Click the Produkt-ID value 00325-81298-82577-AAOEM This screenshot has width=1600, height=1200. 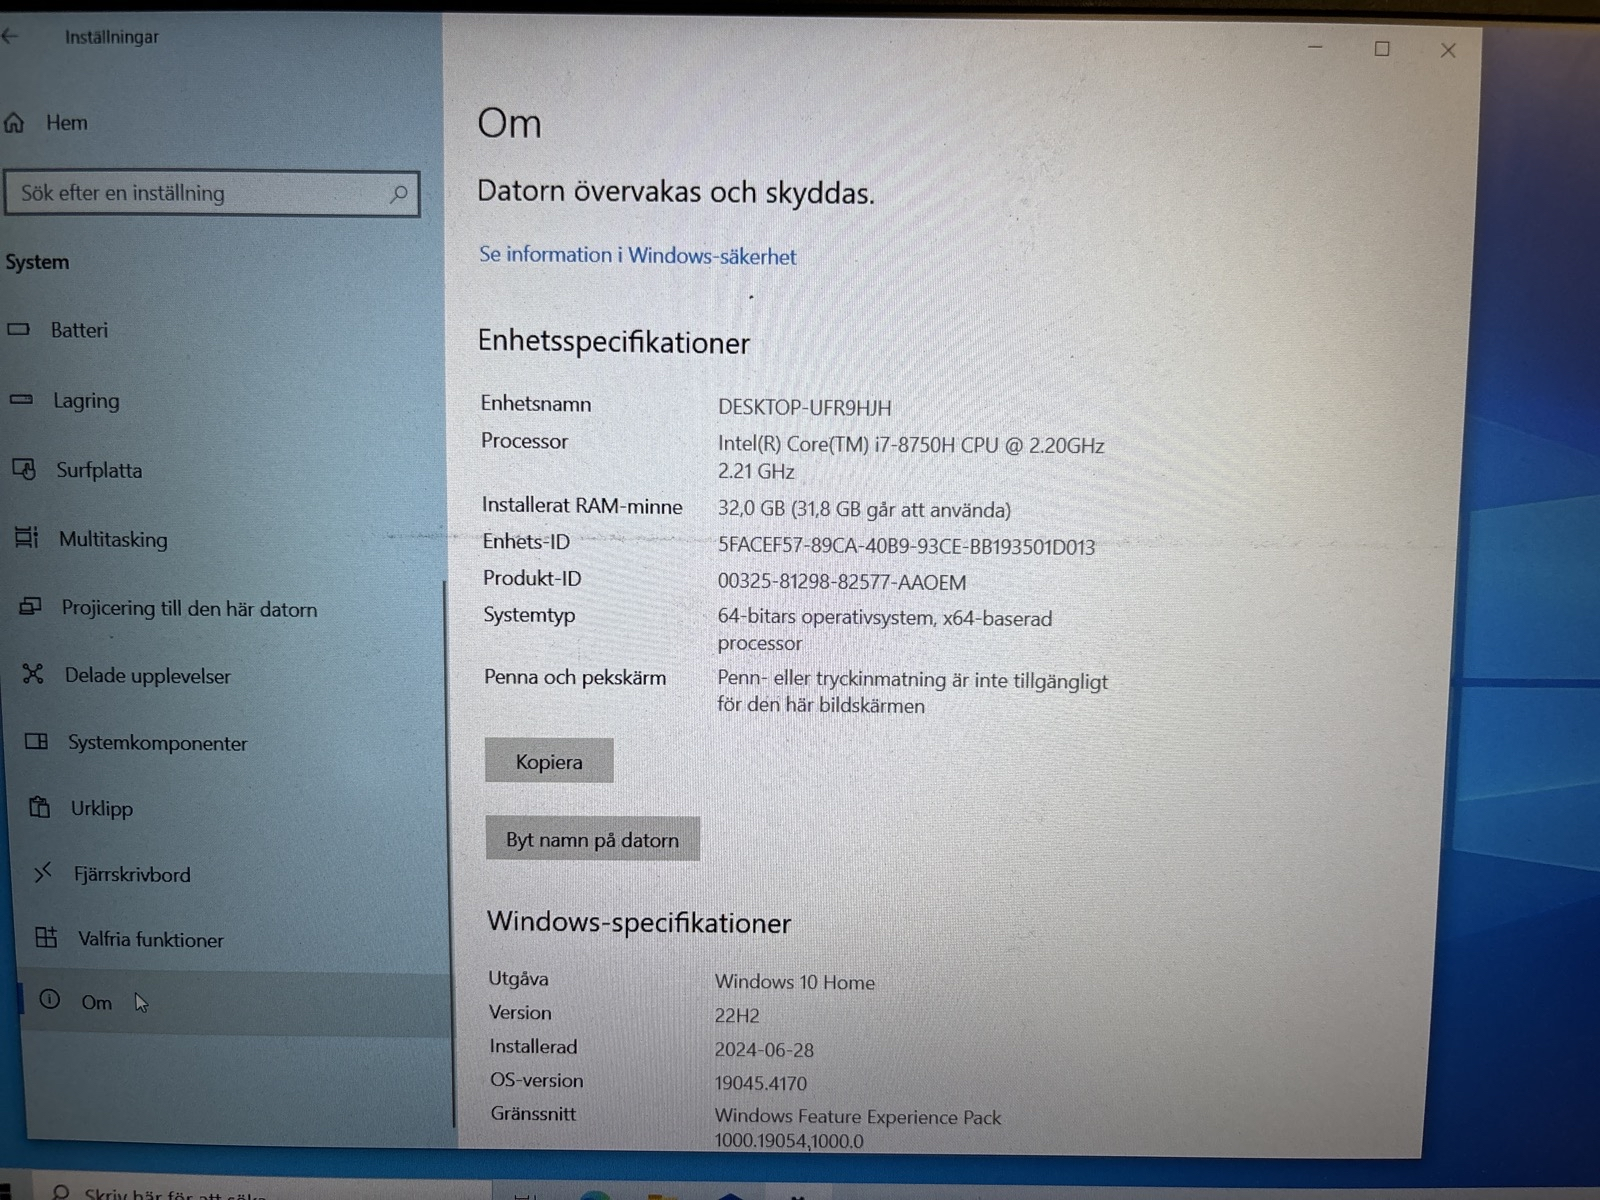pos(842,582)
